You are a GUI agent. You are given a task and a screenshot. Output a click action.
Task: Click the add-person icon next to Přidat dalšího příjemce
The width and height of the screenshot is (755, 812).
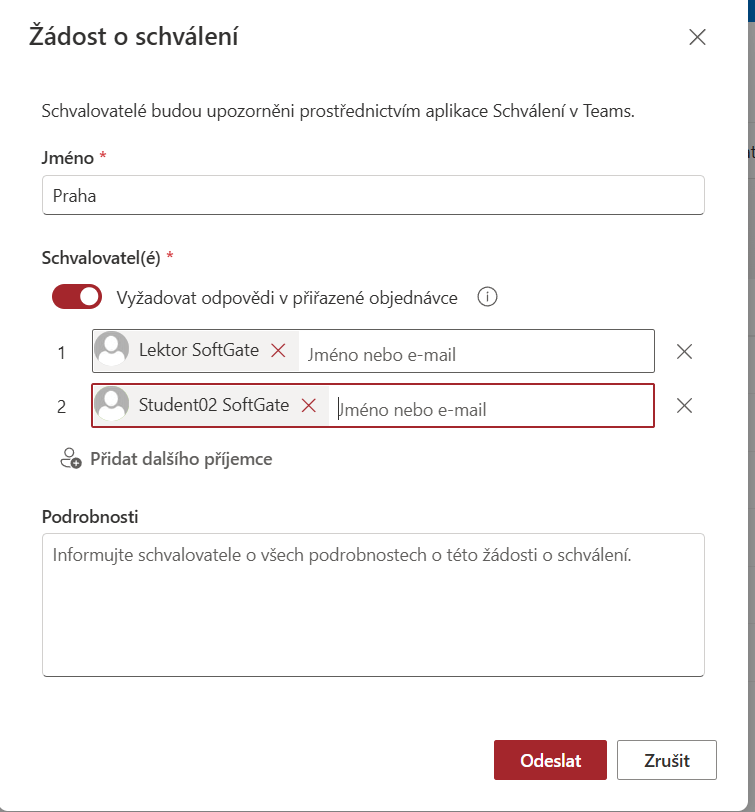(x=70, y=459)
